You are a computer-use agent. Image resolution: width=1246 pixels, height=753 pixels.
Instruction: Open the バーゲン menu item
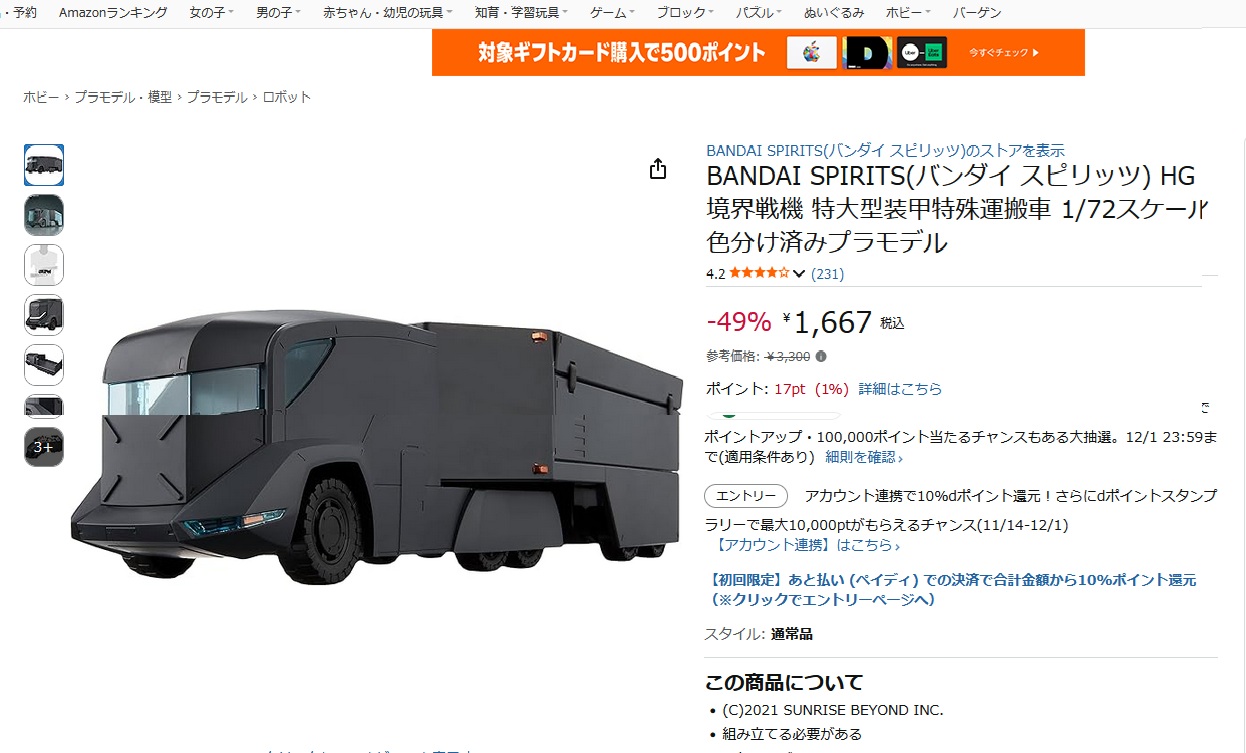[977, 13]
